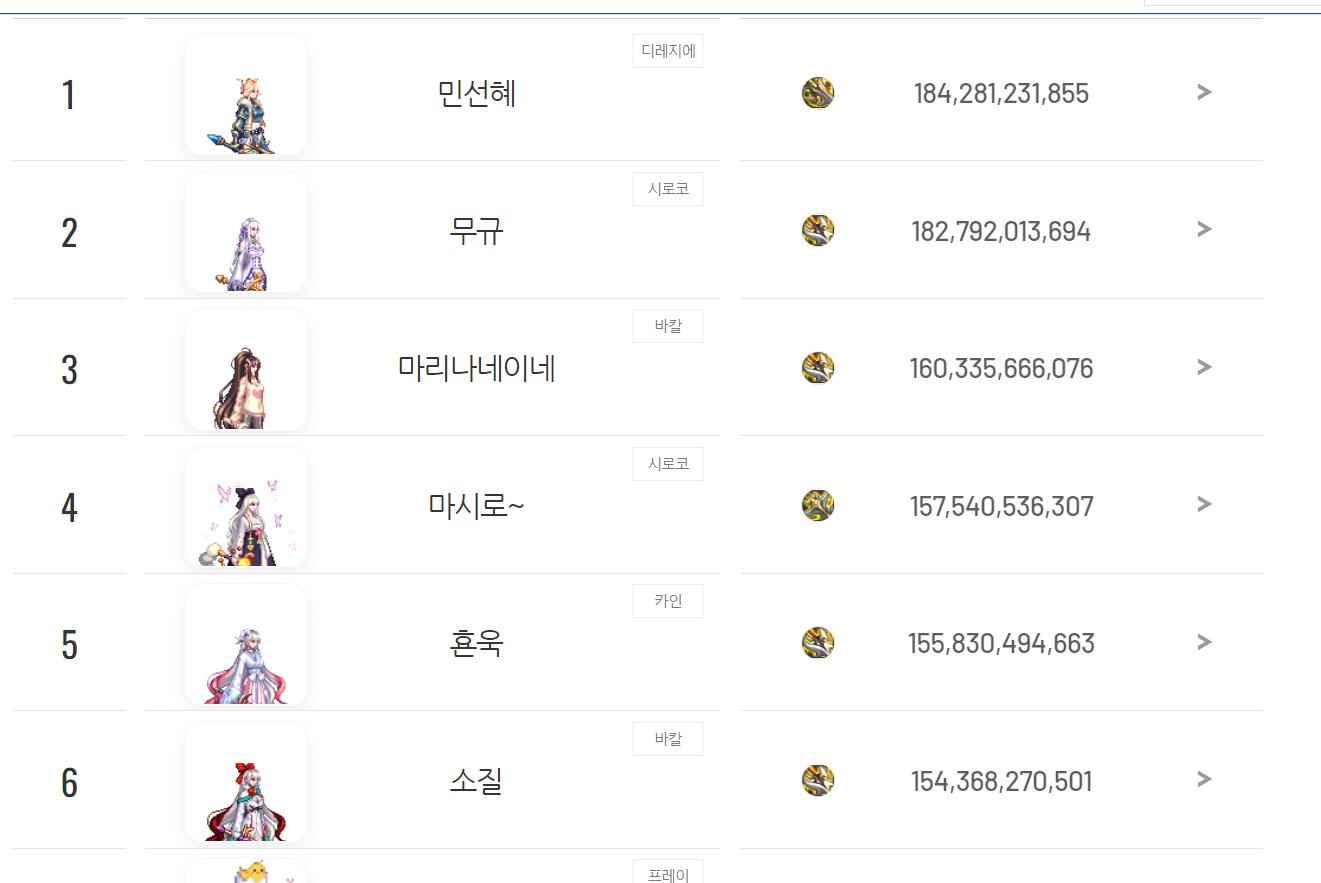Click the 디레지에 server tag

[668, 51]
